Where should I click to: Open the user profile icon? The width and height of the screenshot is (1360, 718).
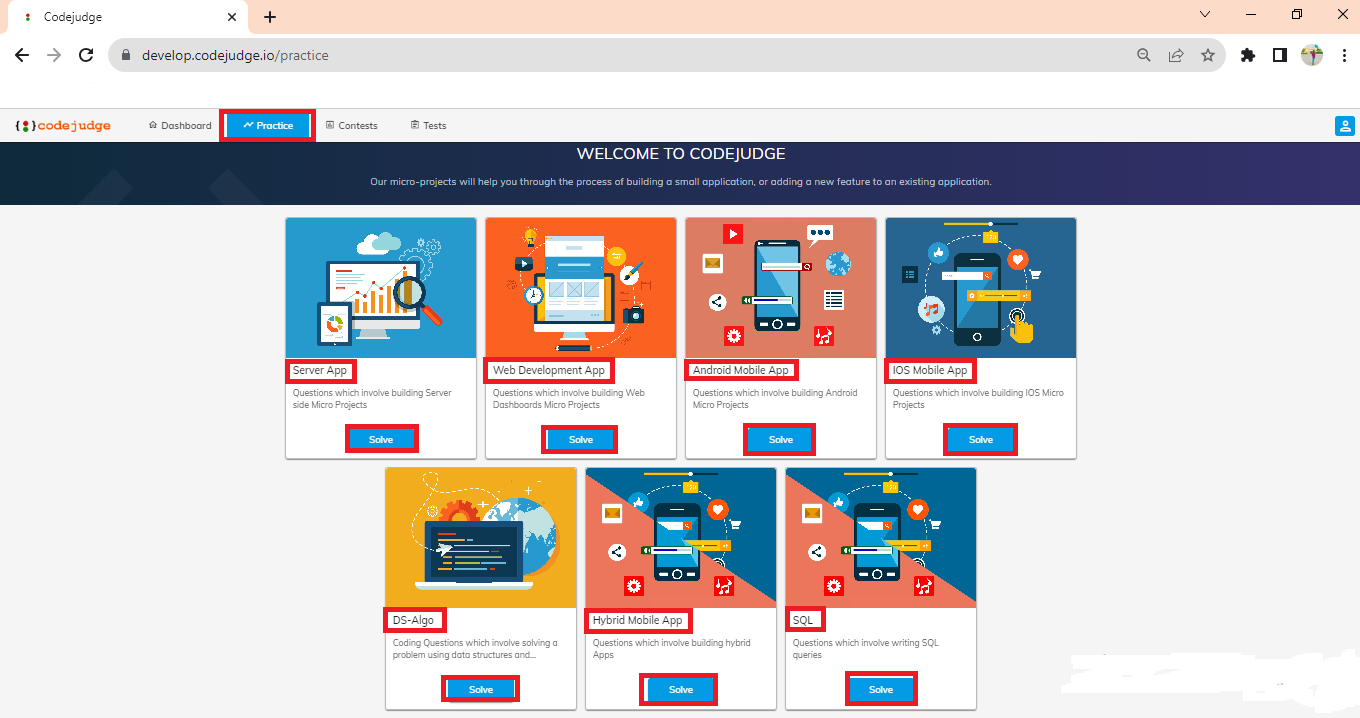[x=1344, y=126]
